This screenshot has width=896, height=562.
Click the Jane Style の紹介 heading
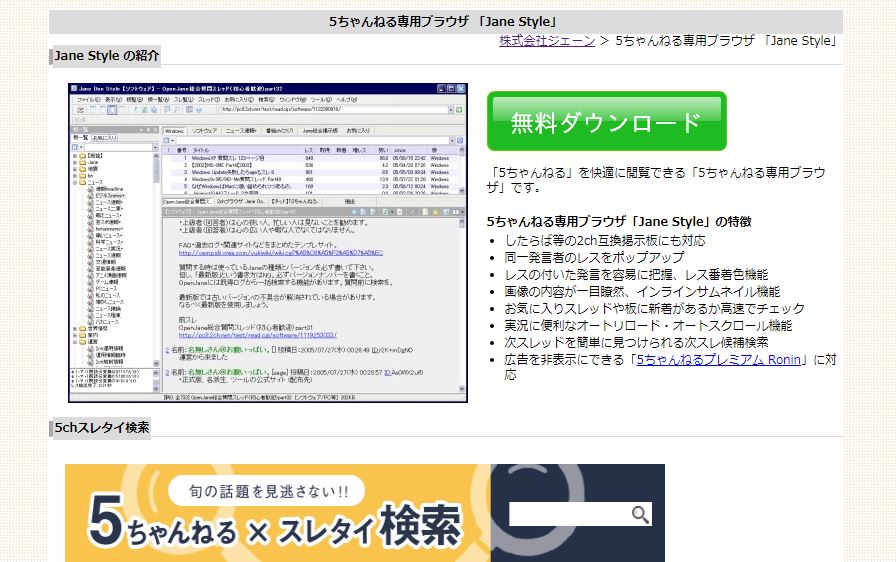(106, 56)
